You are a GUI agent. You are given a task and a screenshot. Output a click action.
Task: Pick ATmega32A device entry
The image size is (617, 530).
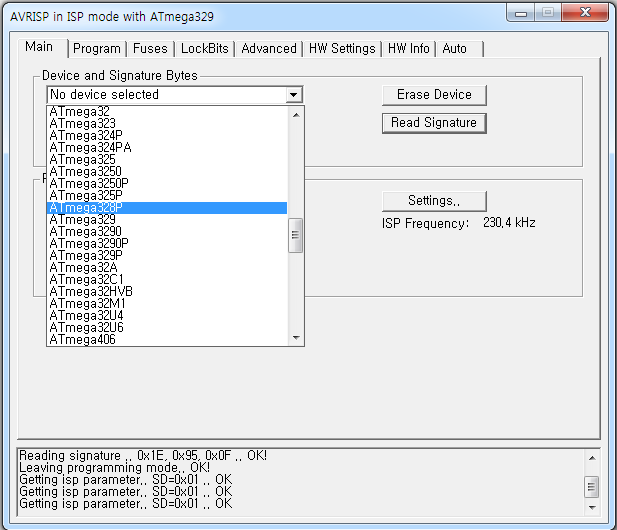pos(167,268)
